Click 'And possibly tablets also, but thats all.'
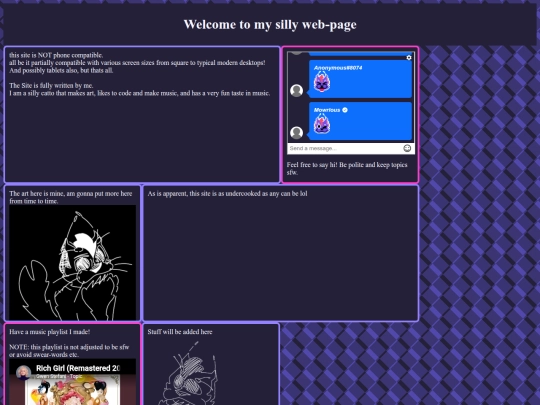 tap(61, 70)
